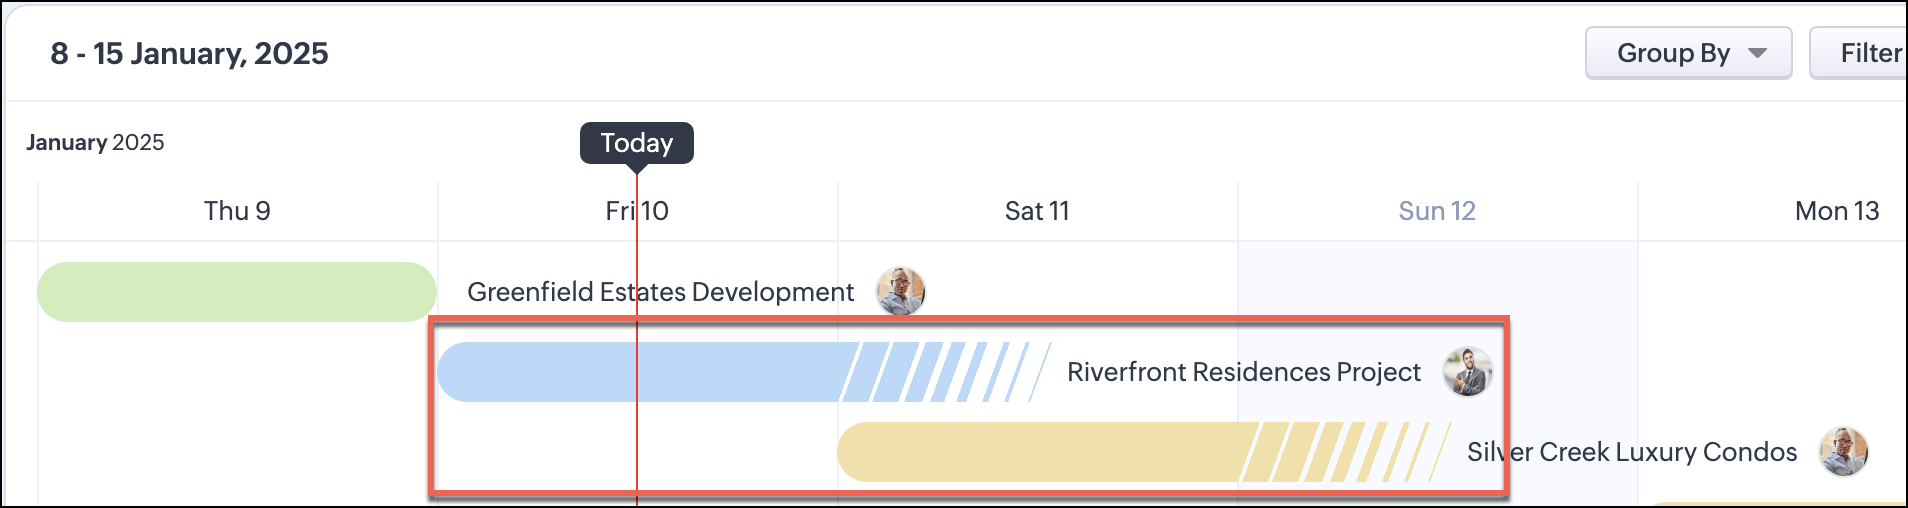Screen dimensions: 1908x508
Task: Open the Group By dropdown
Action: 1687,53
